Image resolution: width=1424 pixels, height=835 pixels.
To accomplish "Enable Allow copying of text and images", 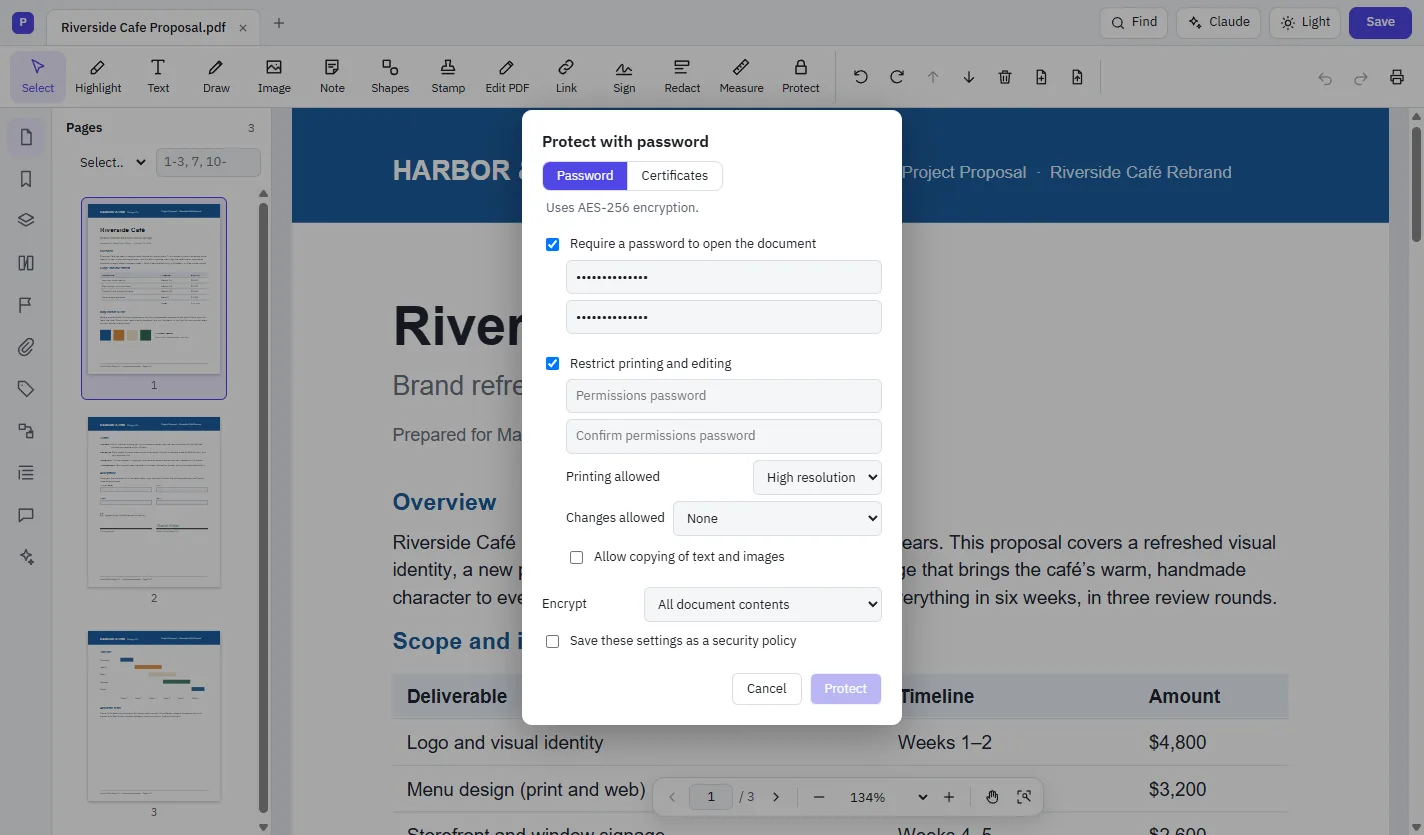I will coord(576,557).
